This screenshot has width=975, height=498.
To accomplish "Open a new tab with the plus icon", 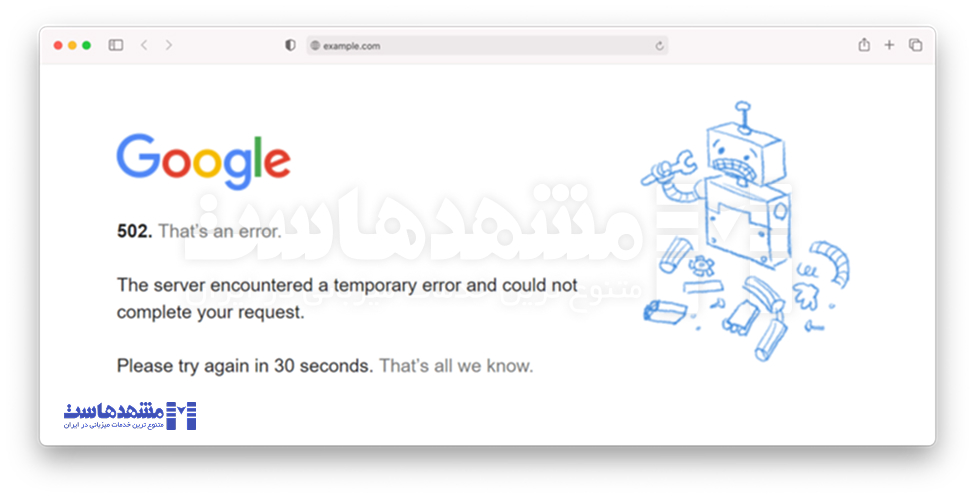I will pyautogui.click(x=889, y=45).
